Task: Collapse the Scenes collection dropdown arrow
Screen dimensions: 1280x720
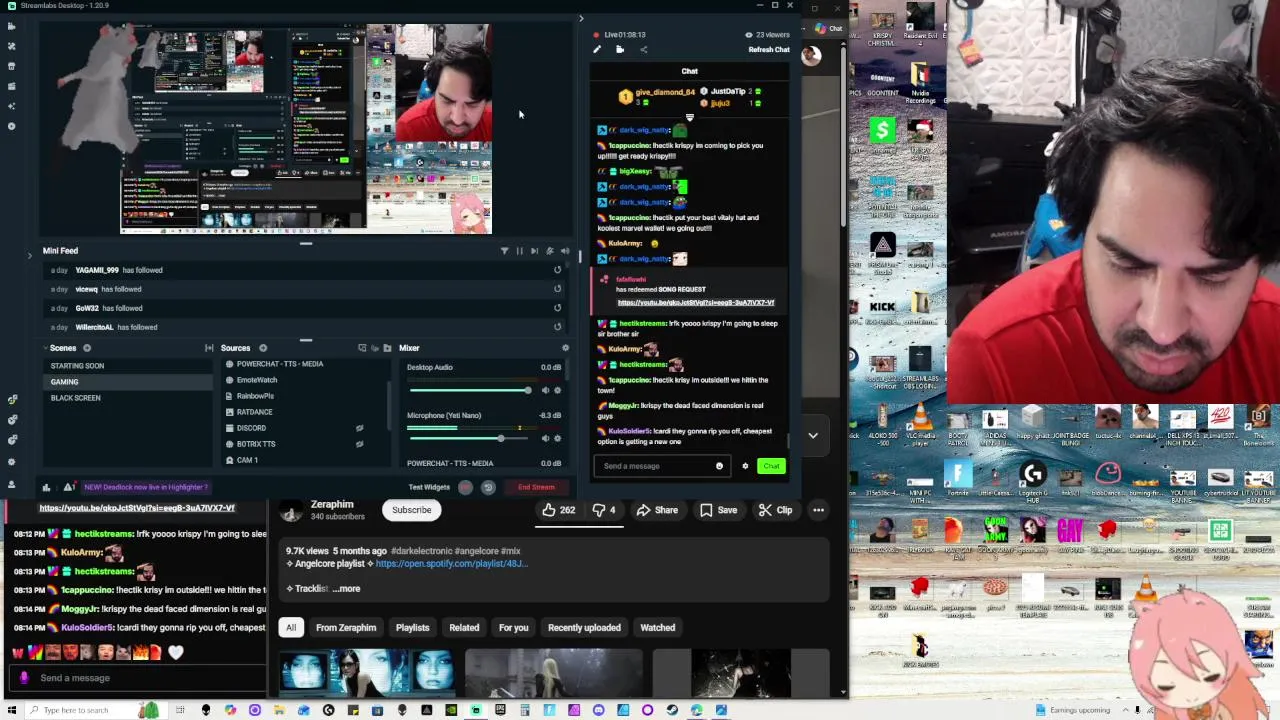Action: pyautogui.click(x=45, y=348)
